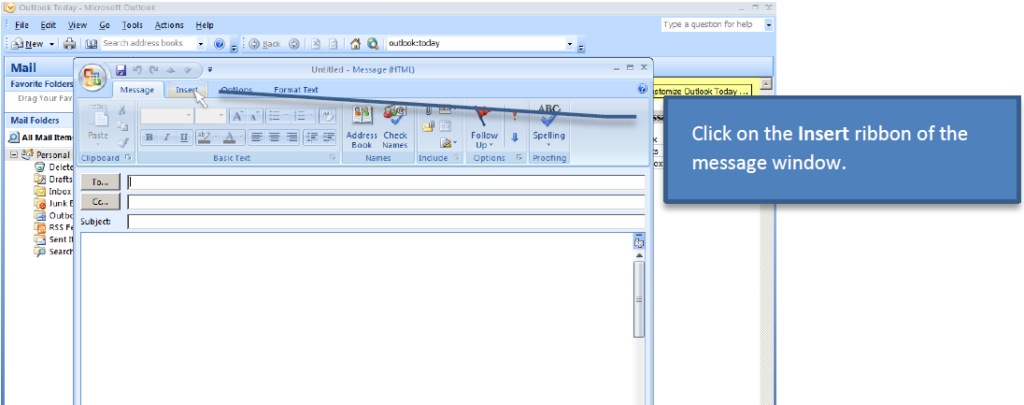Save the message using quick access Save icon
Image resolution: width=1024 pixels, height=405 pixels.
tap(120, 69)
